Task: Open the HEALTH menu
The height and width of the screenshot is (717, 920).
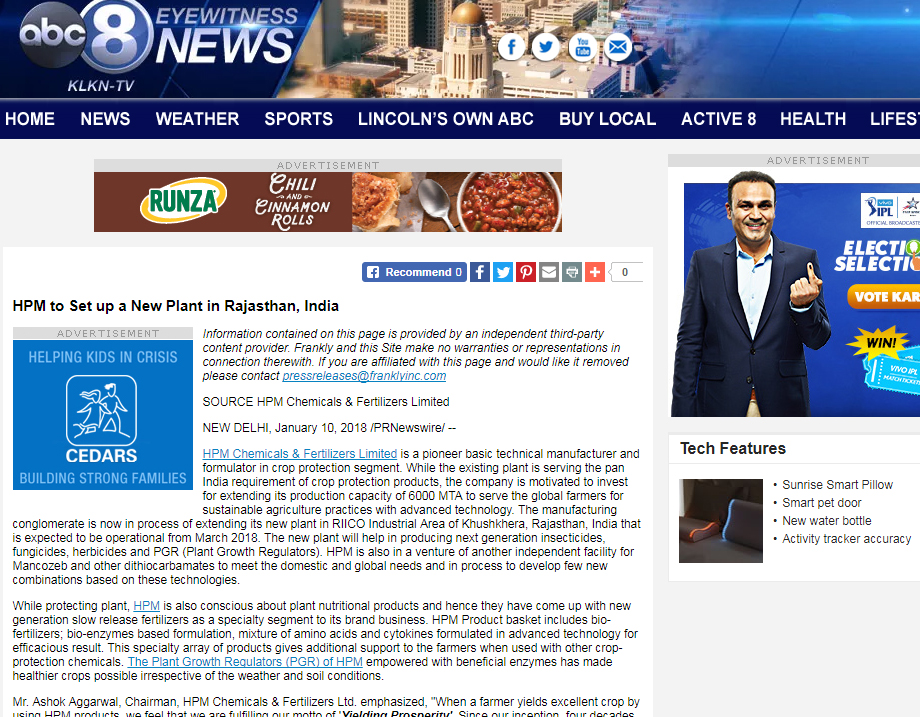Action: point(813,119)
